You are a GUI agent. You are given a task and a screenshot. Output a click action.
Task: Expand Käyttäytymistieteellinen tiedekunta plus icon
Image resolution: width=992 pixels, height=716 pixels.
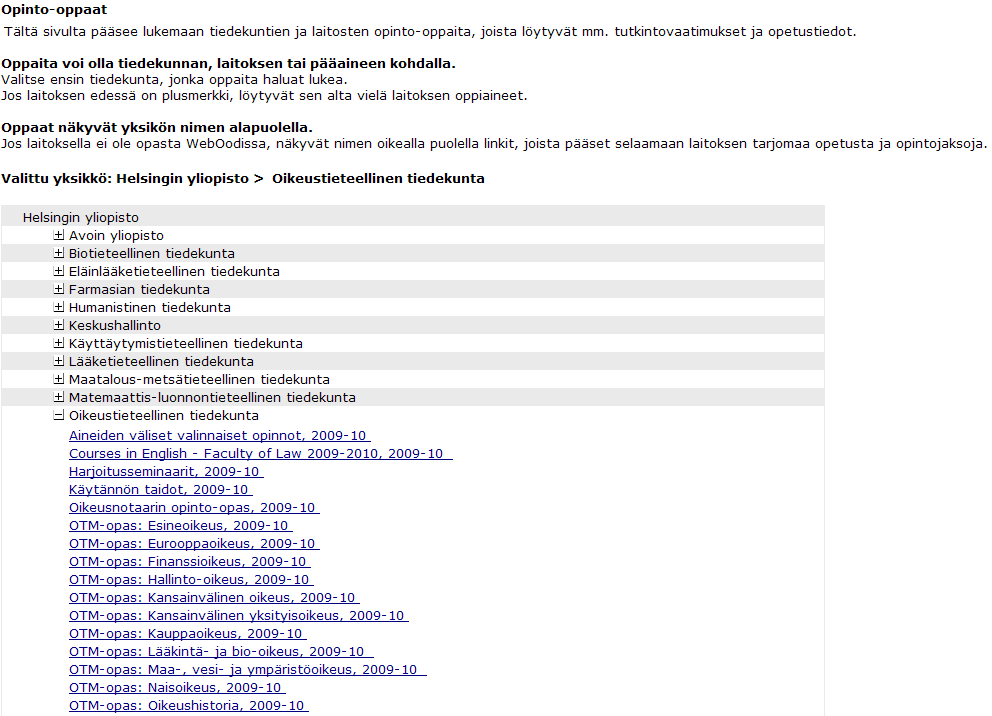click(x=59, y=343)
